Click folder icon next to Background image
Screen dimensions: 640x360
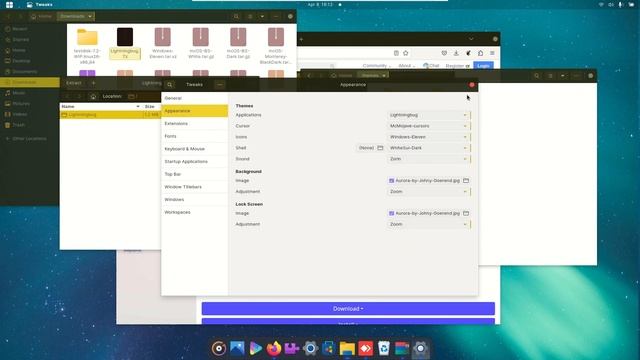click(x=466, y=180)
